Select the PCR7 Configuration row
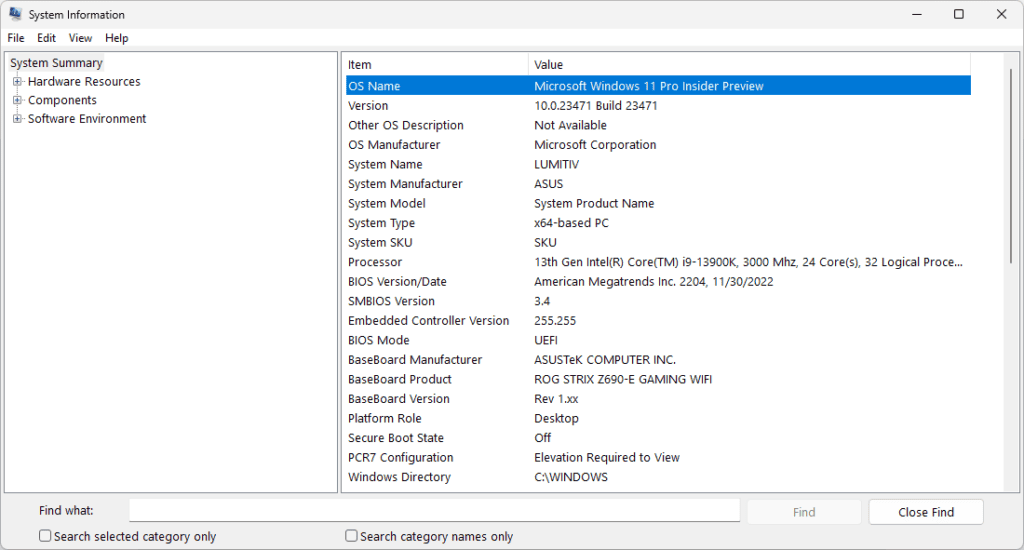The image size is (1024, 550). click(658, 458)
